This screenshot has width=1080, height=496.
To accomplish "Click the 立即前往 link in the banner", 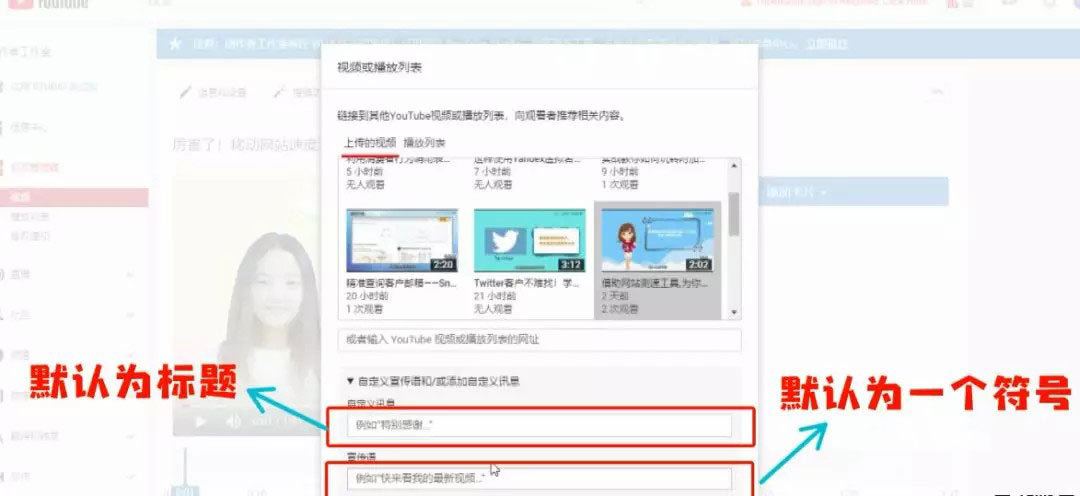I will (827, 44).
